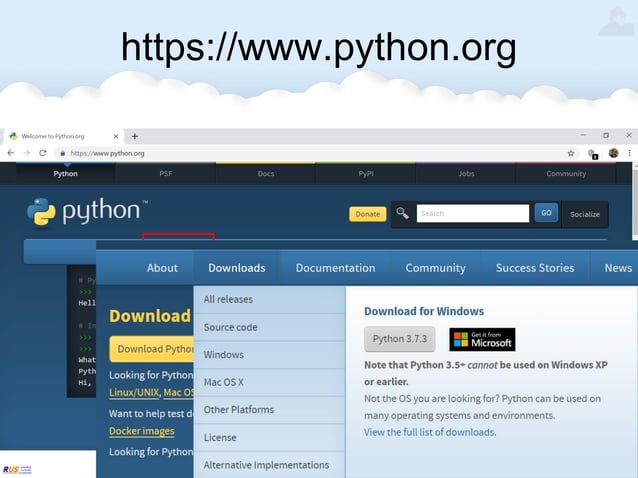The image size is (638, 478).
Task: Click the browser back arrow
Action: [11, 153]
